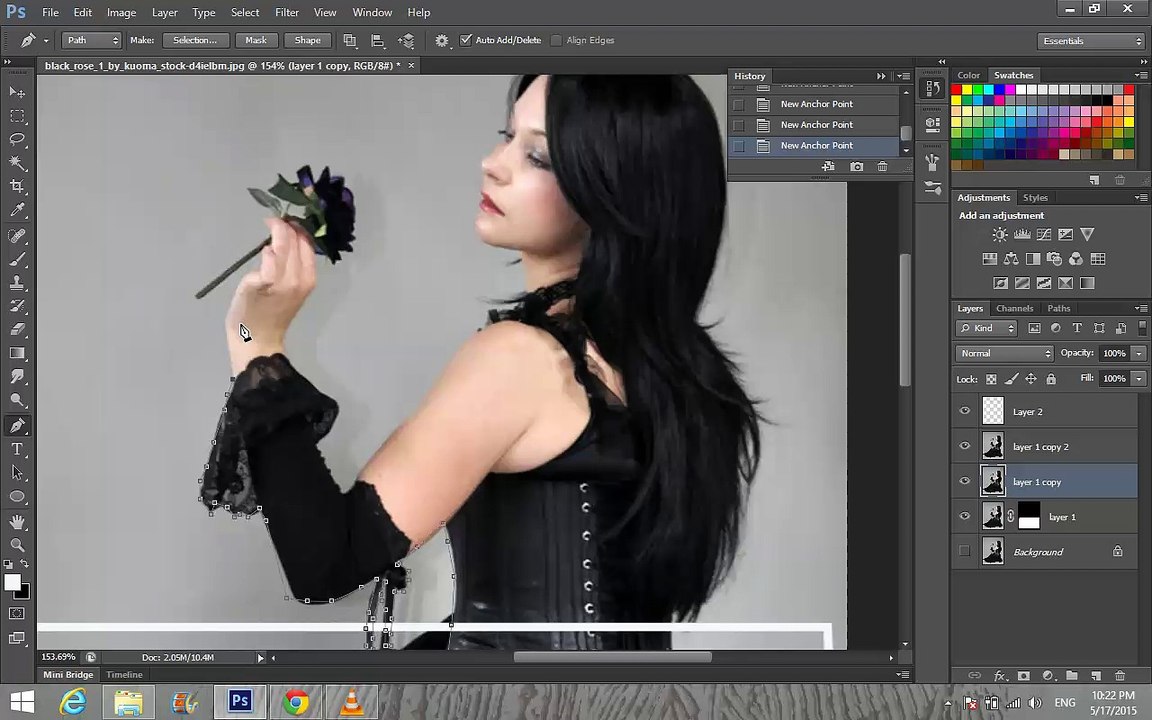The image size is (1152, 720).
Task: Open Path mode dropdown in options bar
Action: click(x=91, y=40)
